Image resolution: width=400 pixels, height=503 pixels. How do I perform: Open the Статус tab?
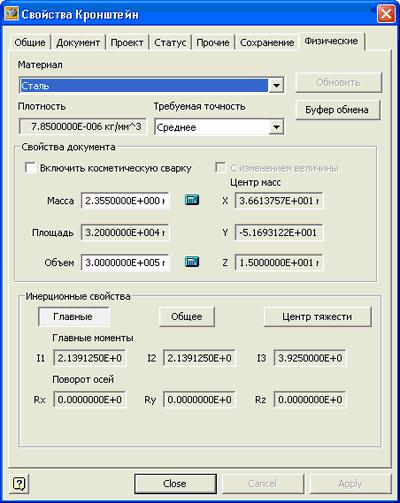click(x=170, y=43)
